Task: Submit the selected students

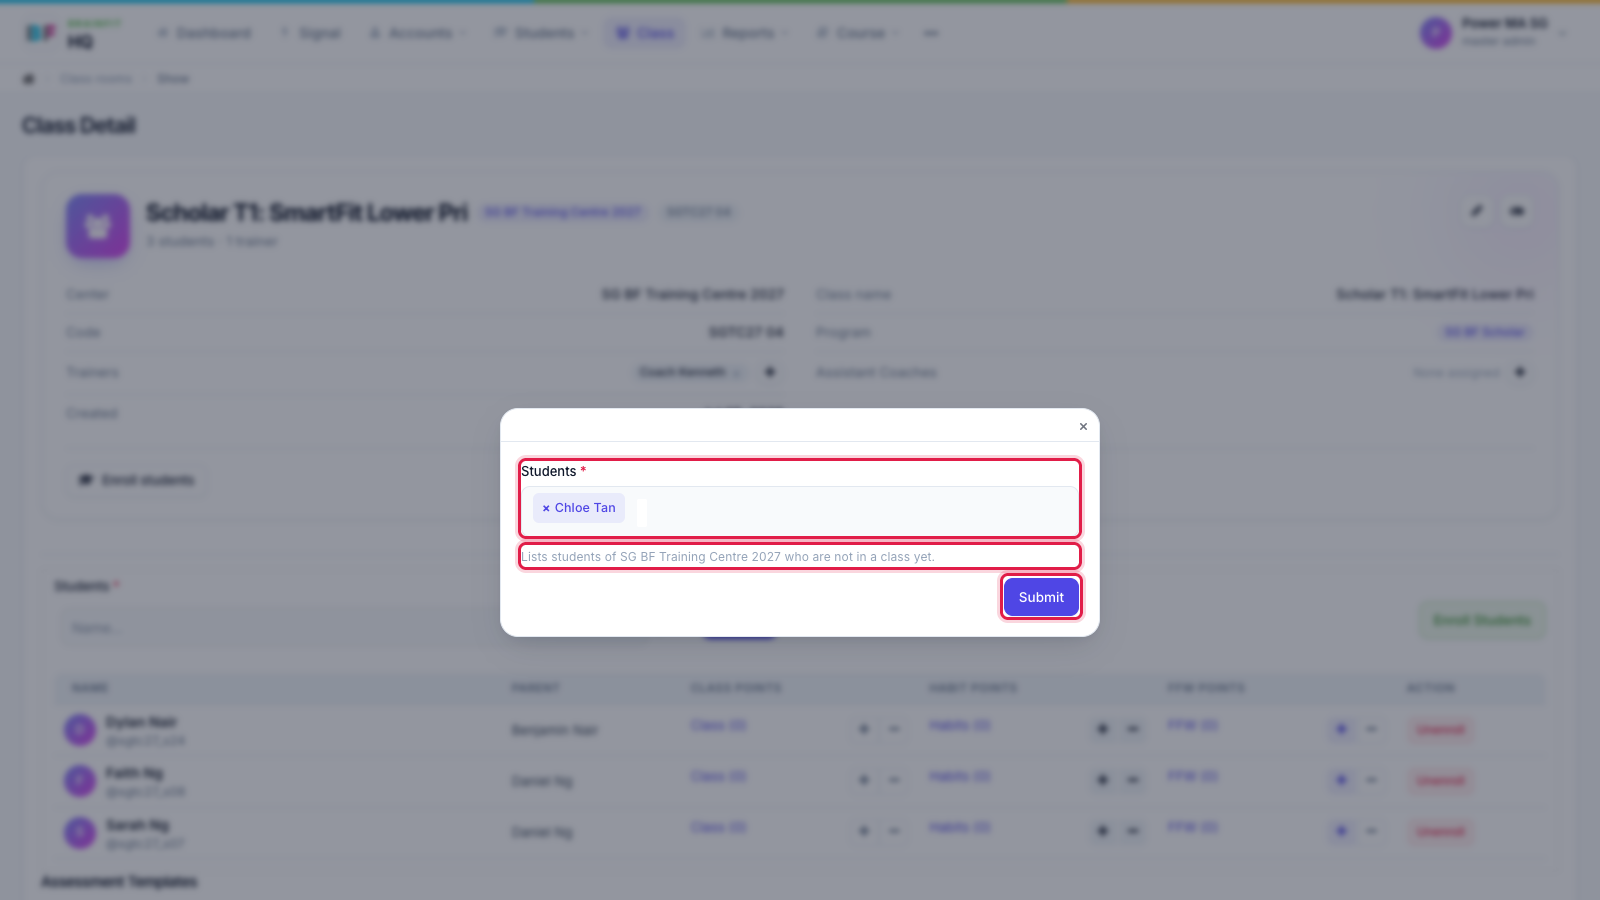Action: click(1041, 597)
